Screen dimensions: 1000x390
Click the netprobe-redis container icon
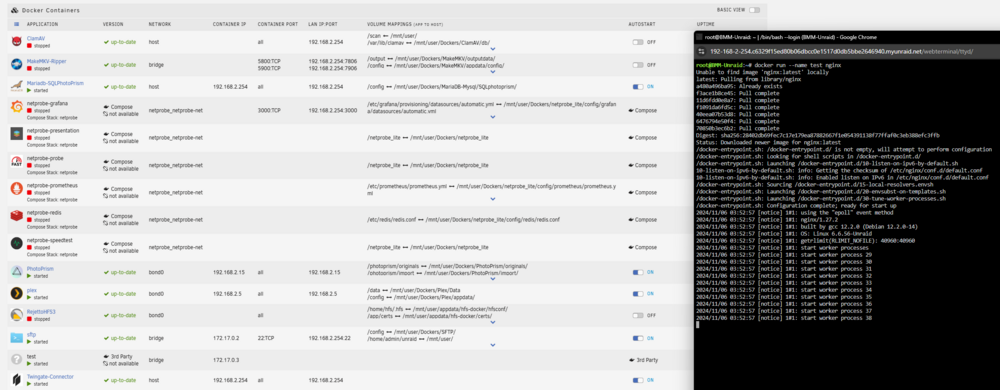pyautogui.click(x=17, y=216)
